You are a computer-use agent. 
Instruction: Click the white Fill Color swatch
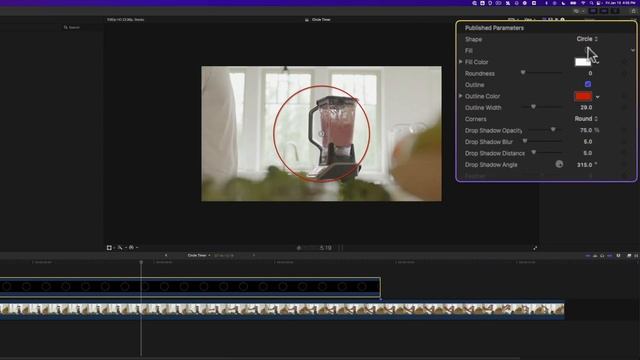582,62
